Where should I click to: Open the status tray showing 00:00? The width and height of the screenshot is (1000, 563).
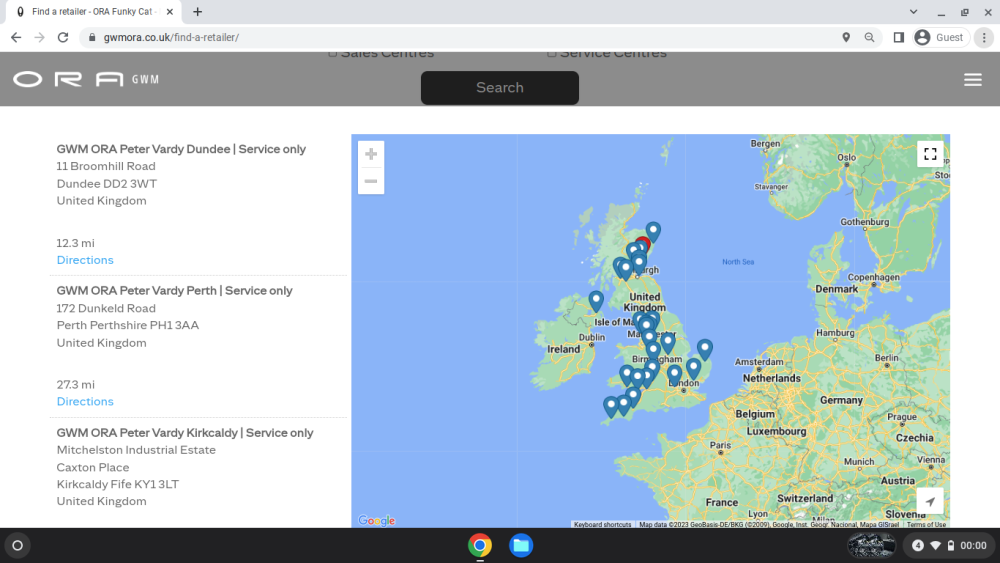coord(950,545)
